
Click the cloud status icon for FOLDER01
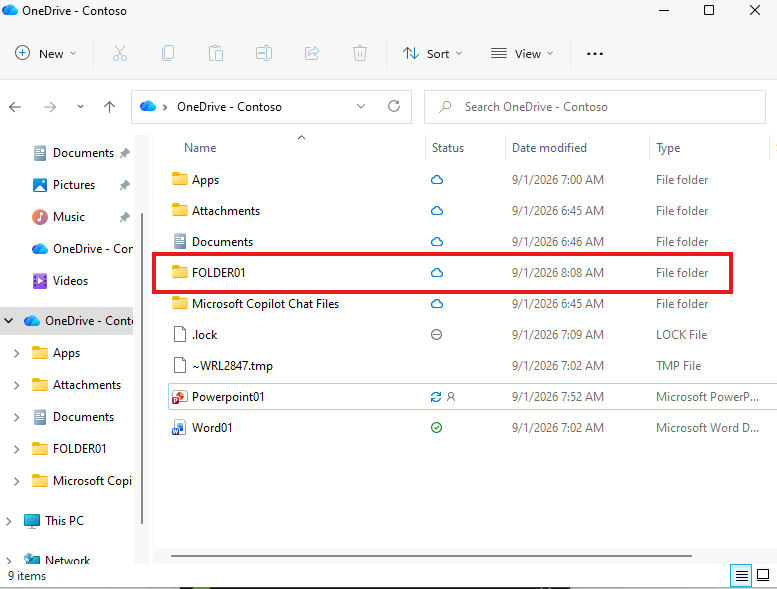[437, 272]
